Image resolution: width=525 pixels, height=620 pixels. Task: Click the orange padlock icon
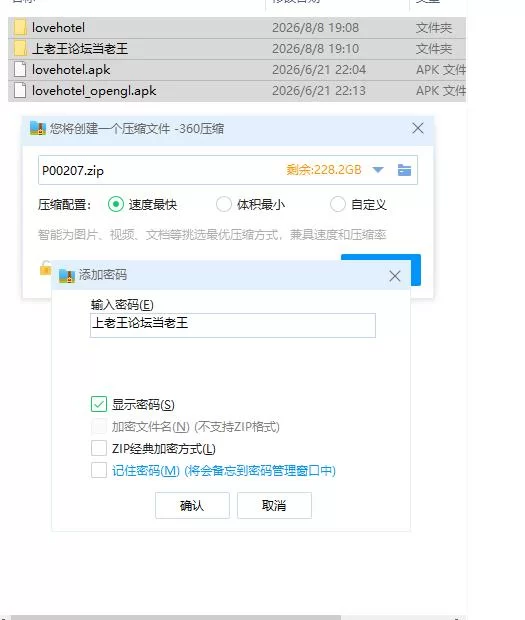coord(45,268)
